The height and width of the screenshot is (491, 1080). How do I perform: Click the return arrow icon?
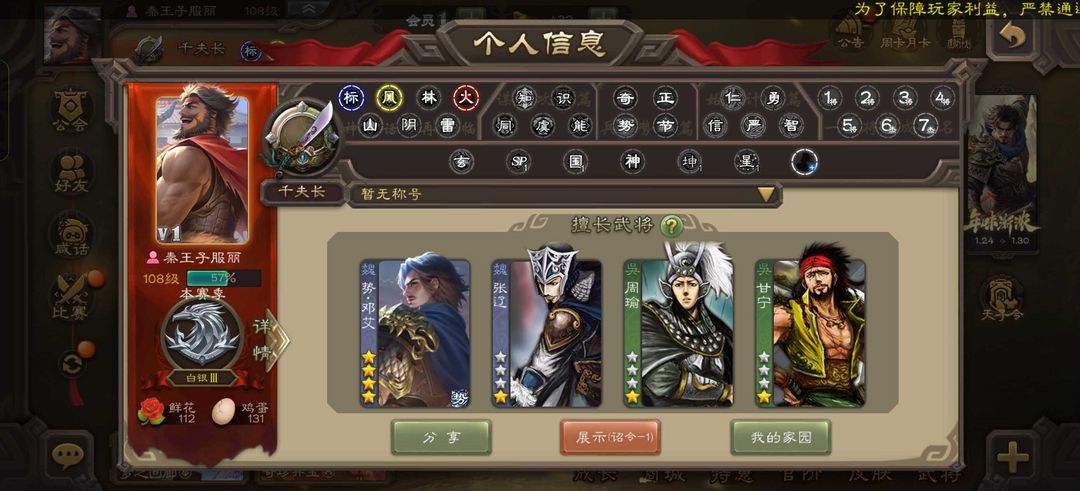point(1012,36)
